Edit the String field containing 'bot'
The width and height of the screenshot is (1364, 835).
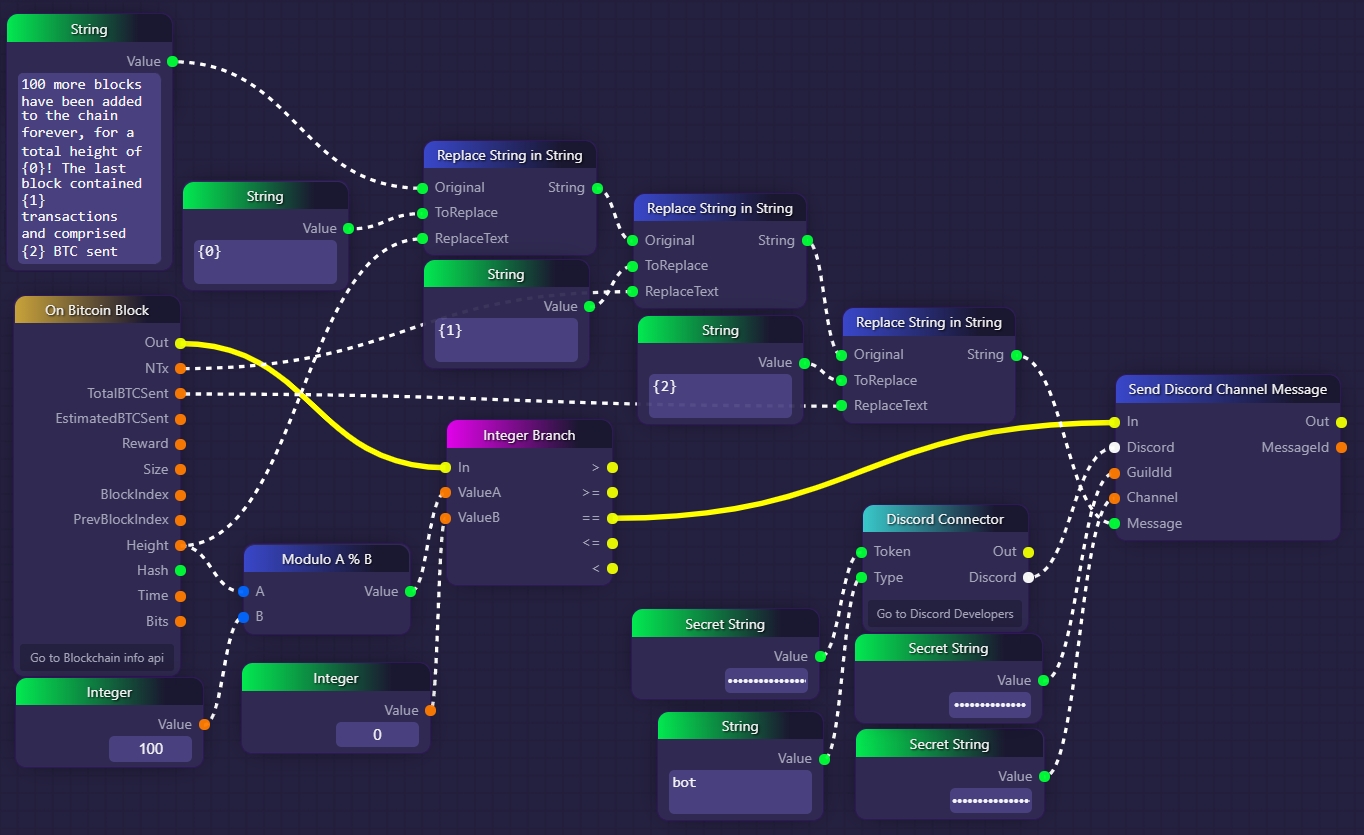click(x=740, y=791)
